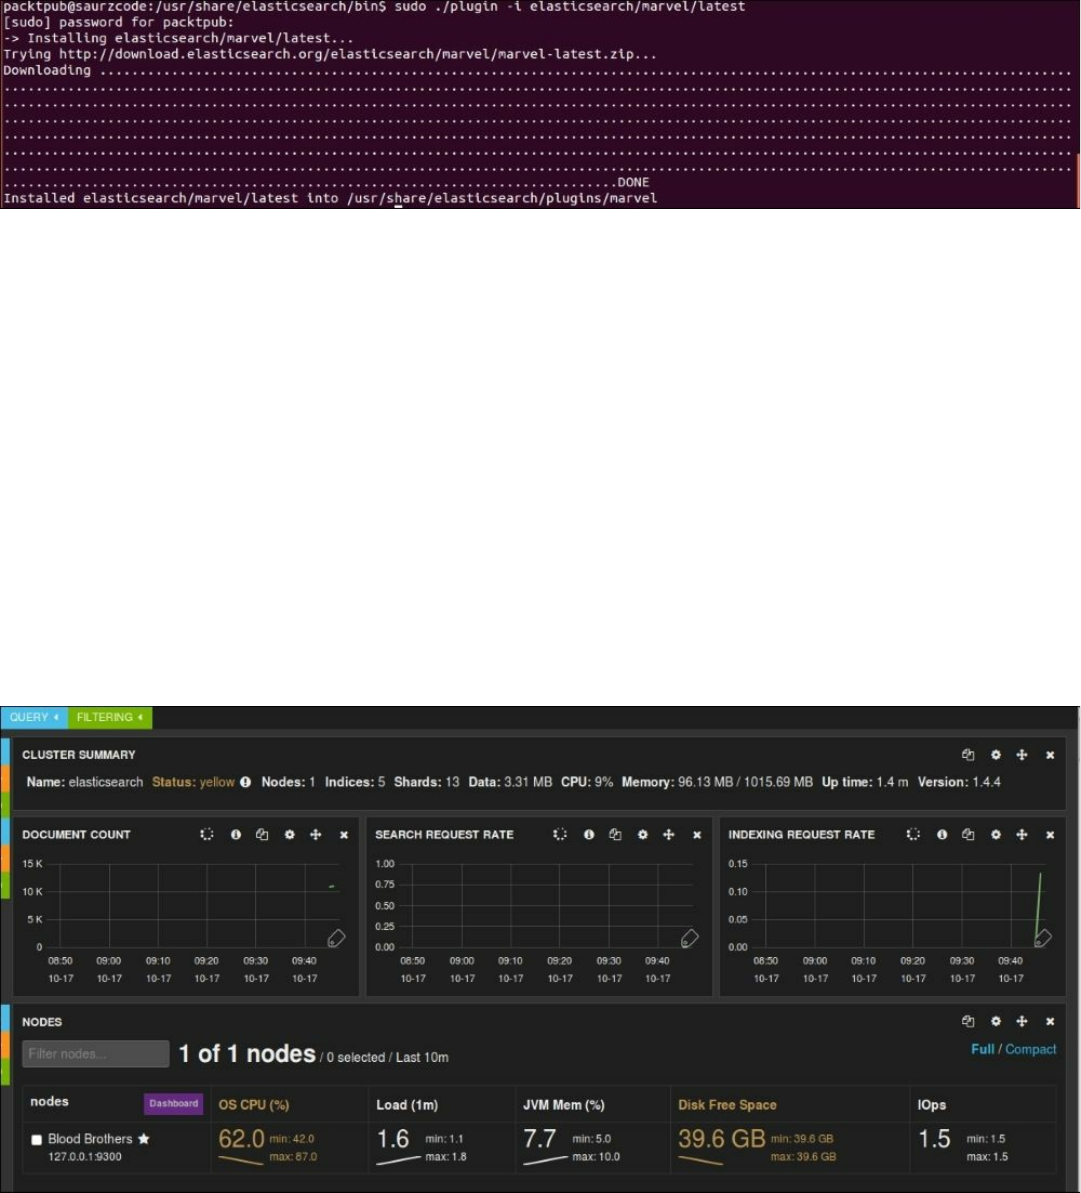1081x1193 pixels.
Task: Click the Filter nodes input field
Action: point(96,1054)
